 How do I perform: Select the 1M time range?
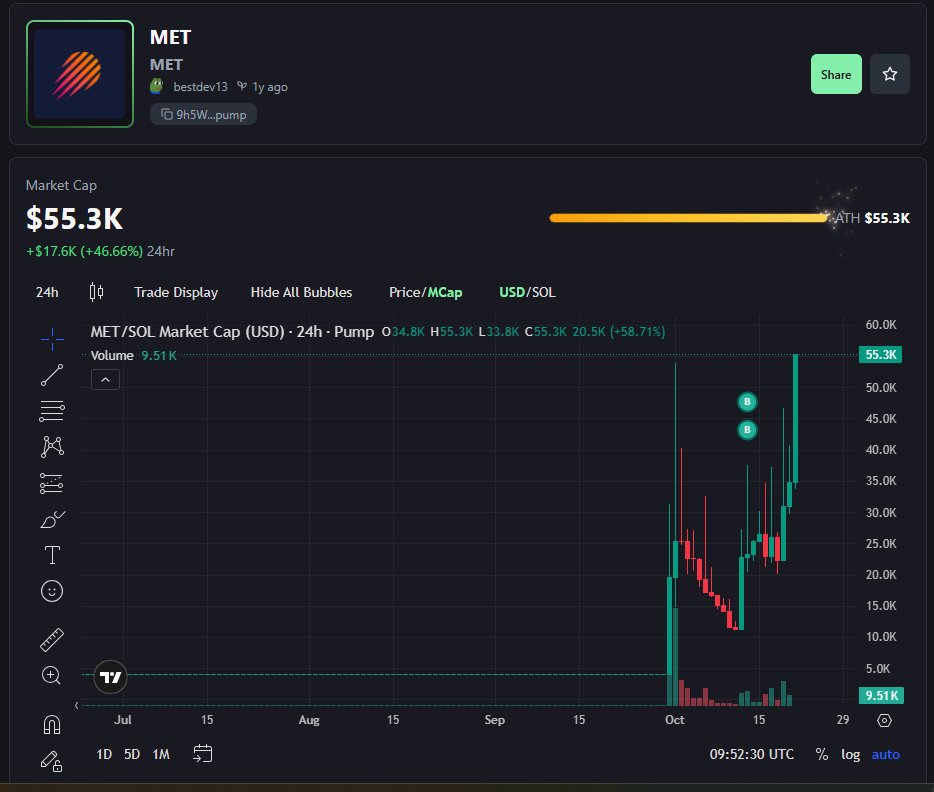click(x=161, y=754)
